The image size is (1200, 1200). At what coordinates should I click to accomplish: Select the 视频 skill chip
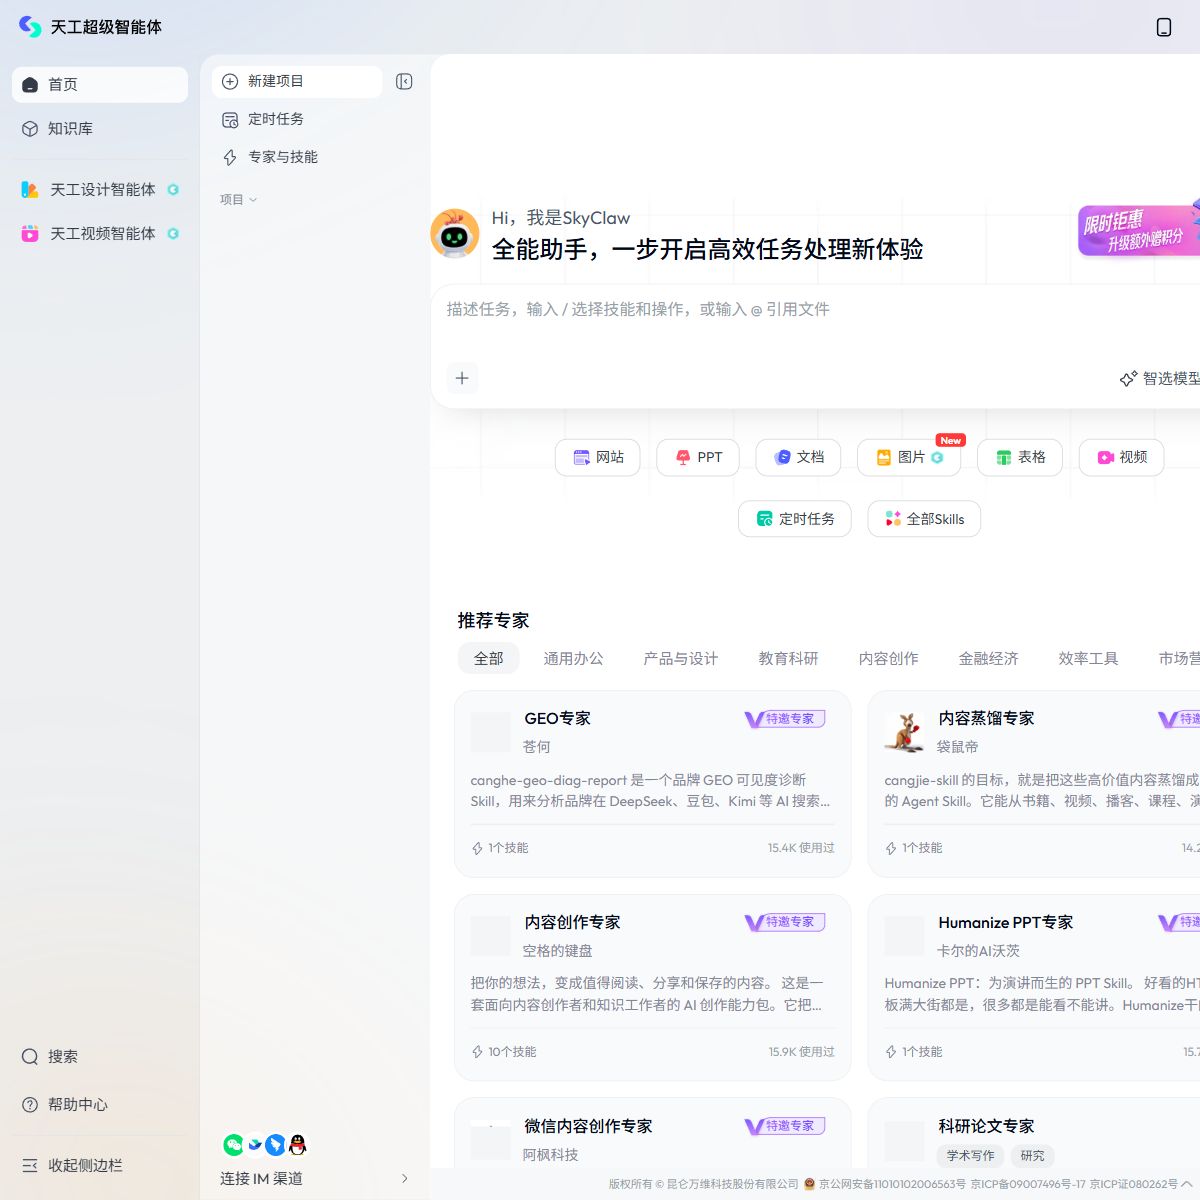[x=1122, y=457]
